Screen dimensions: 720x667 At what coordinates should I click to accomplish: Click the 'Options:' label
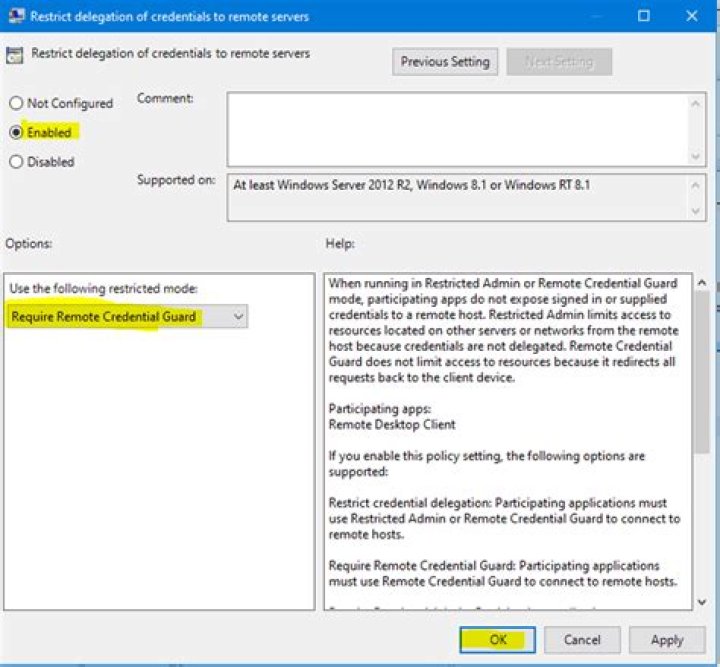pos(28,243)
